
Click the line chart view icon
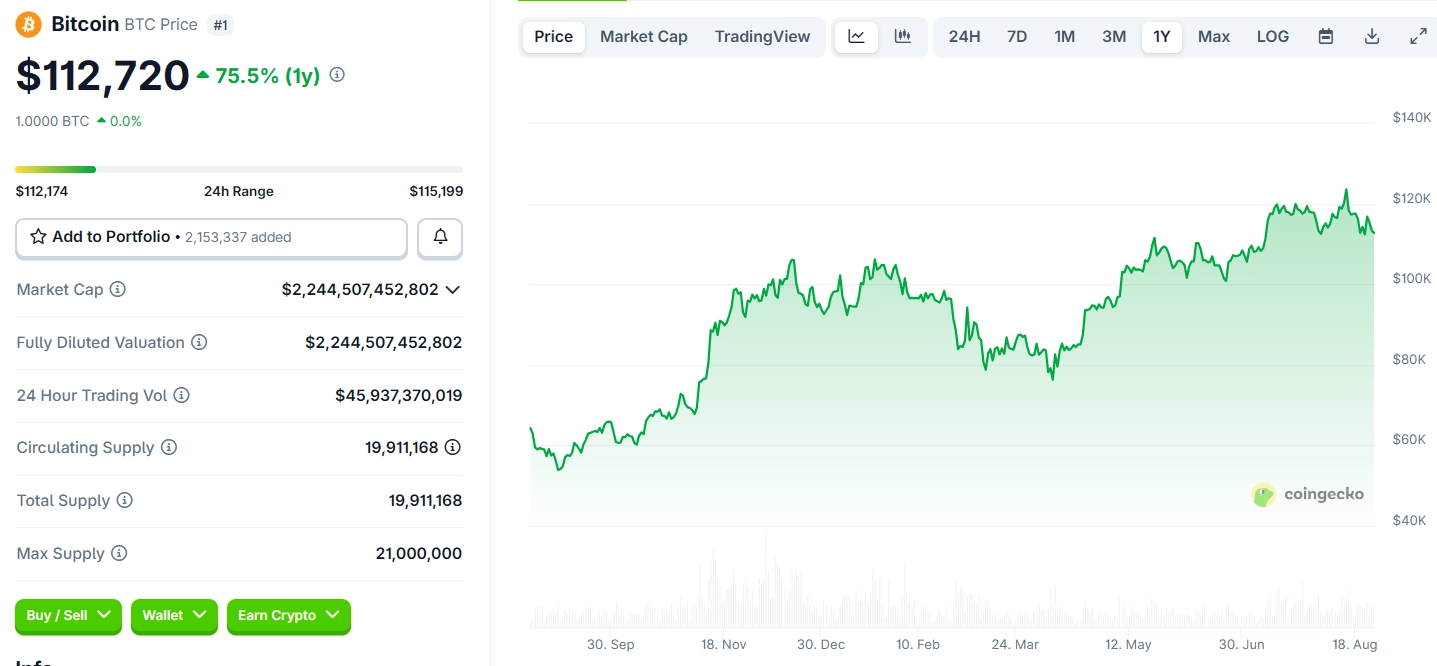[856, 37]
